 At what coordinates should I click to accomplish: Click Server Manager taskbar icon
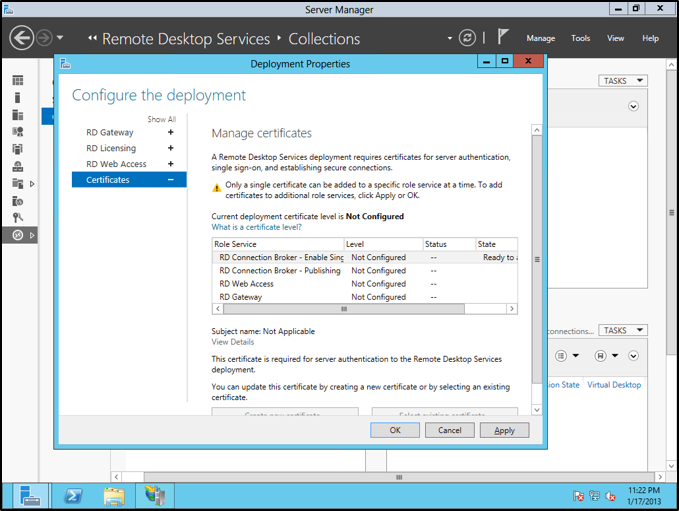pyautogui.click(x=30, y=495)
